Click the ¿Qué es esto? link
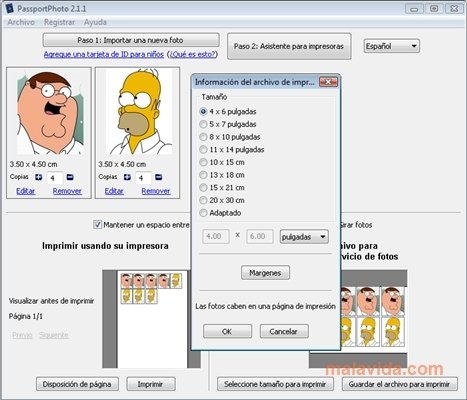Image resolution: width=467 pixels, height=400 pixels. coord(192,54)
